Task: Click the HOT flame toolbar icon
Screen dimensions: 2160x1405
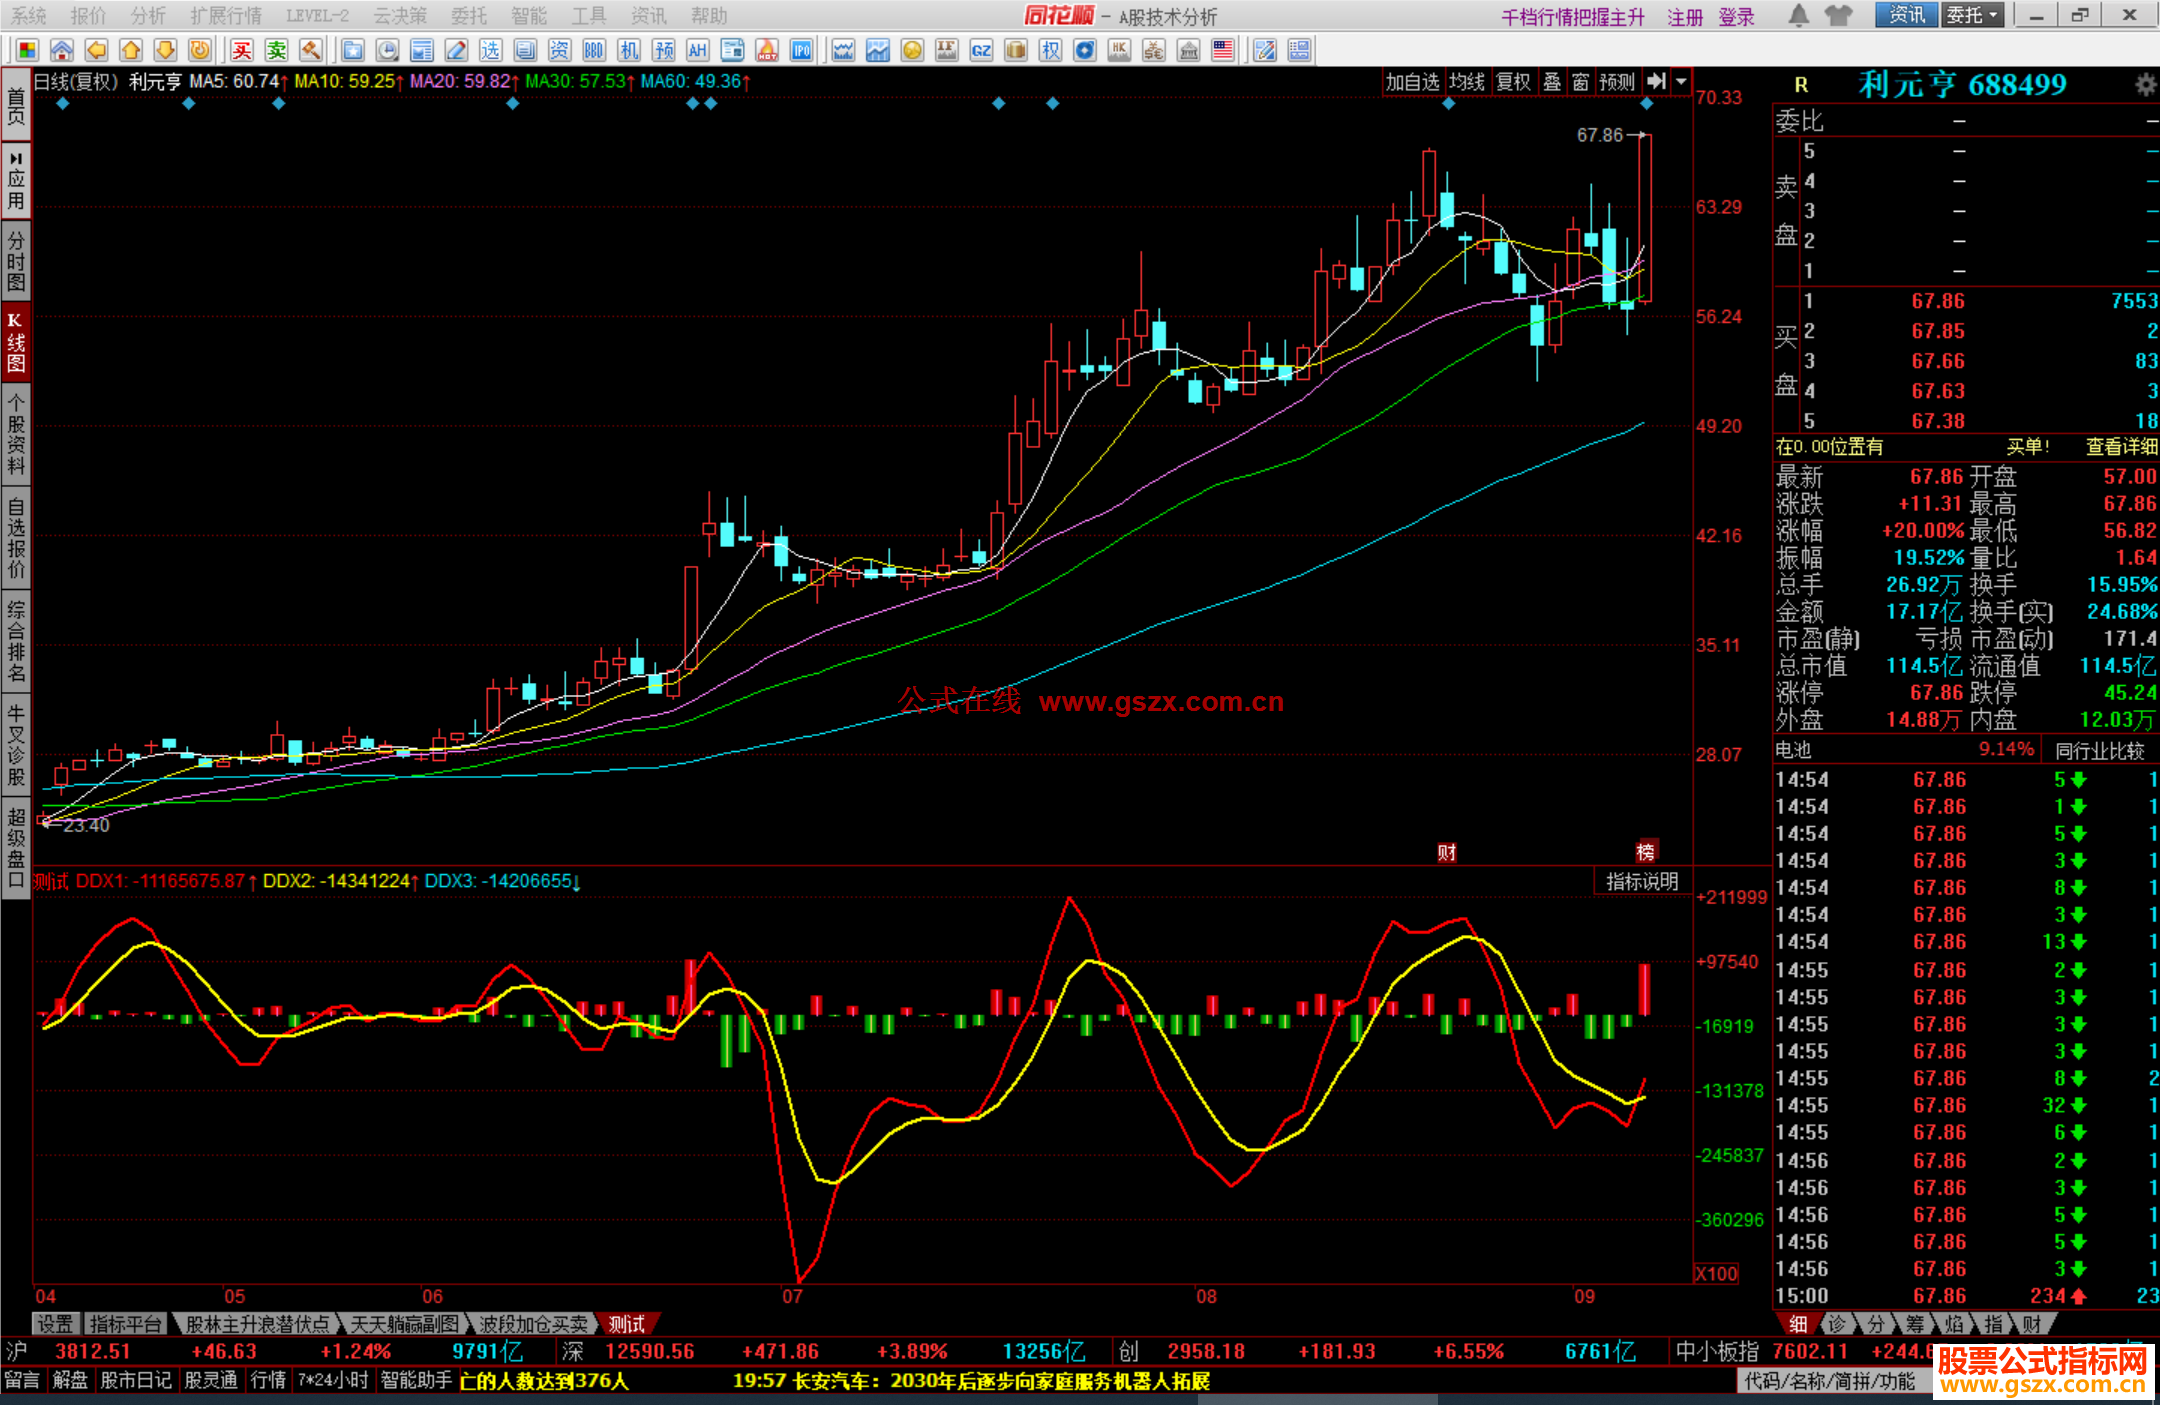Action: pyautogui.click(x=767, y=50)
